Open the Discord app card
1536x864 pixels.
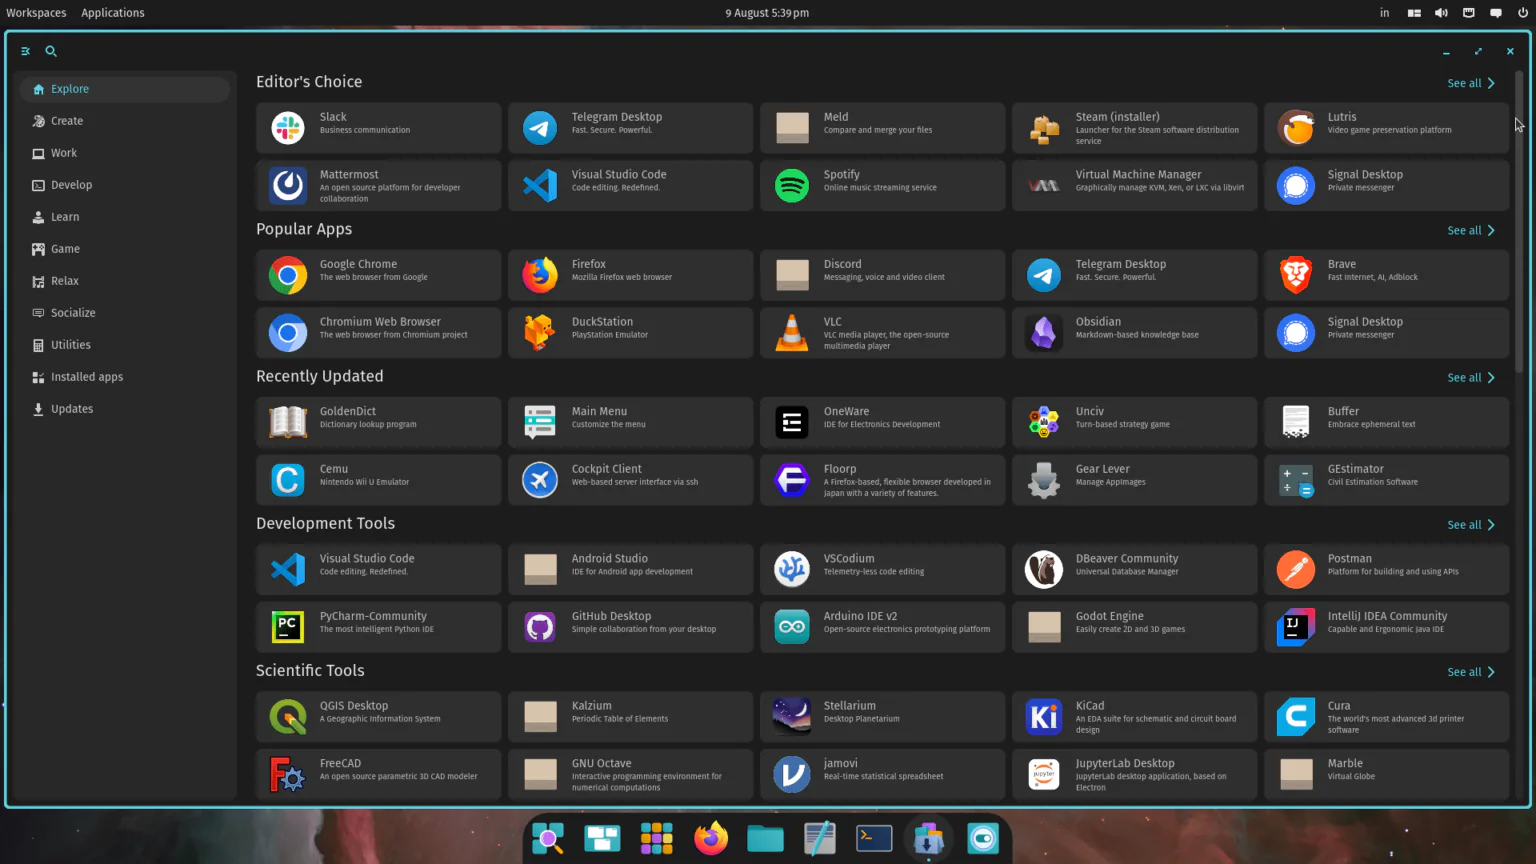(x=882, y=275)
